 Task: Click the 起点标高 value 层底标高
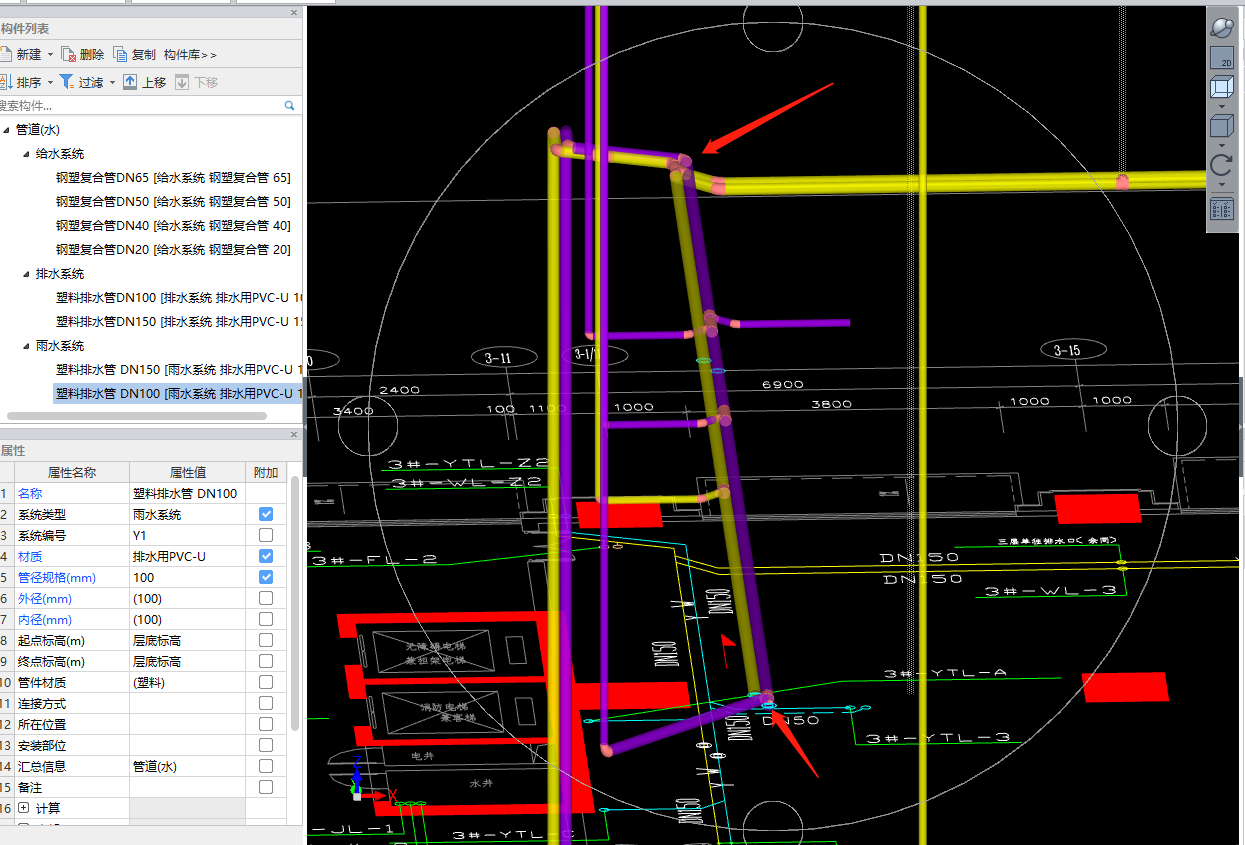click(187, 640)
